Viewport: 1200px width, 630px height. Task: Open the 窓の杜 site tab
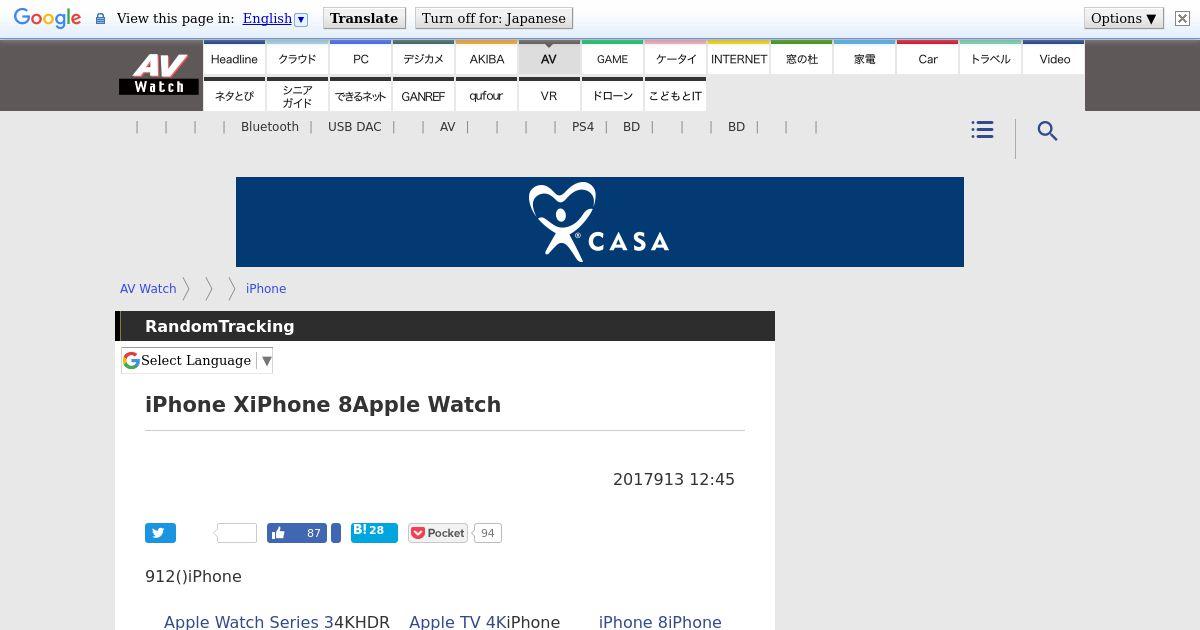[x=802, y=59]
